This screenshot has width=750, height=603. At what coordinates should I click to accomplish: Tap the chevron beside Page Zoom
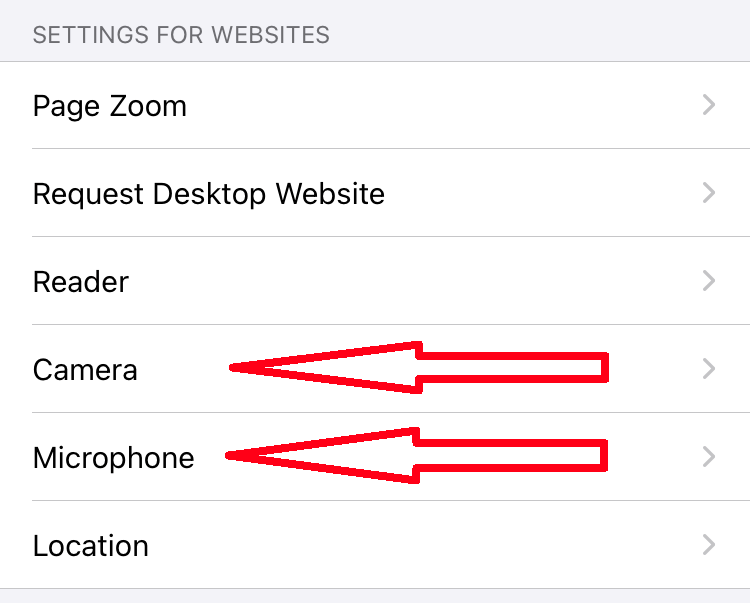(x=709, y=105)
